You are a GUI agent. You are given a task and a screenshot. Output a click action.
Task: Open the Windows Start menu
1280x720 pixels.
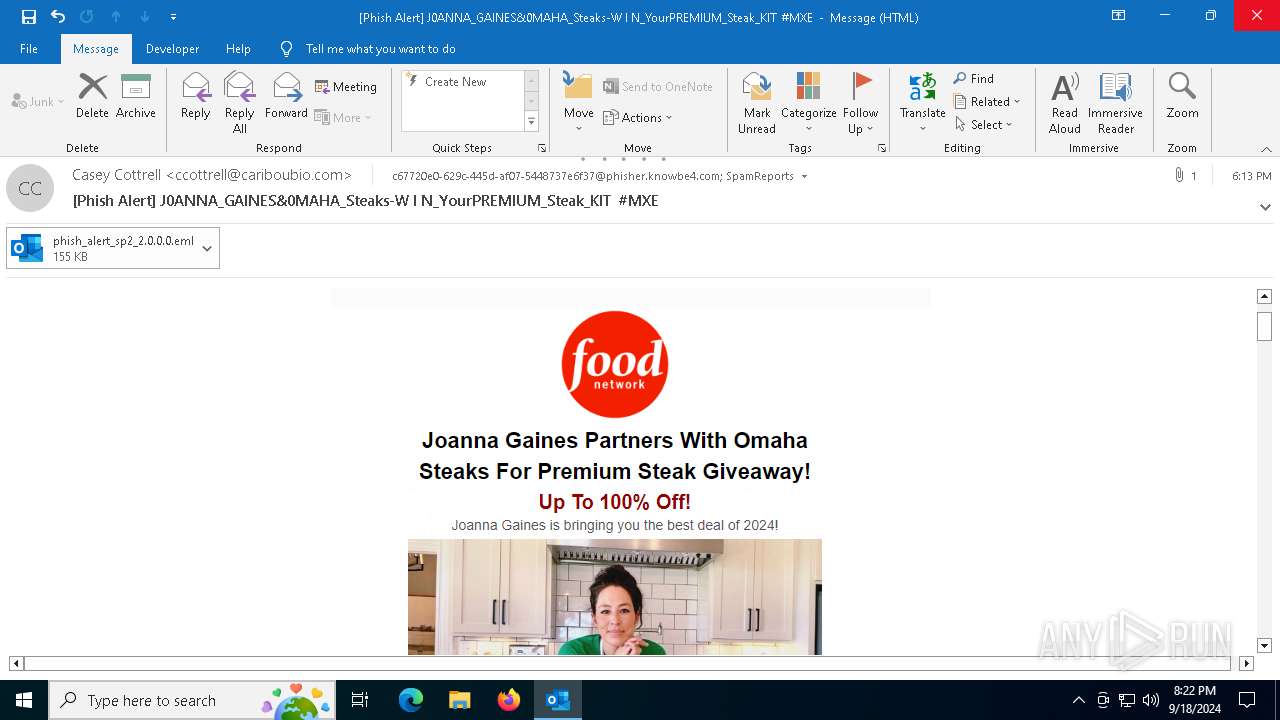tap(24, 700)
